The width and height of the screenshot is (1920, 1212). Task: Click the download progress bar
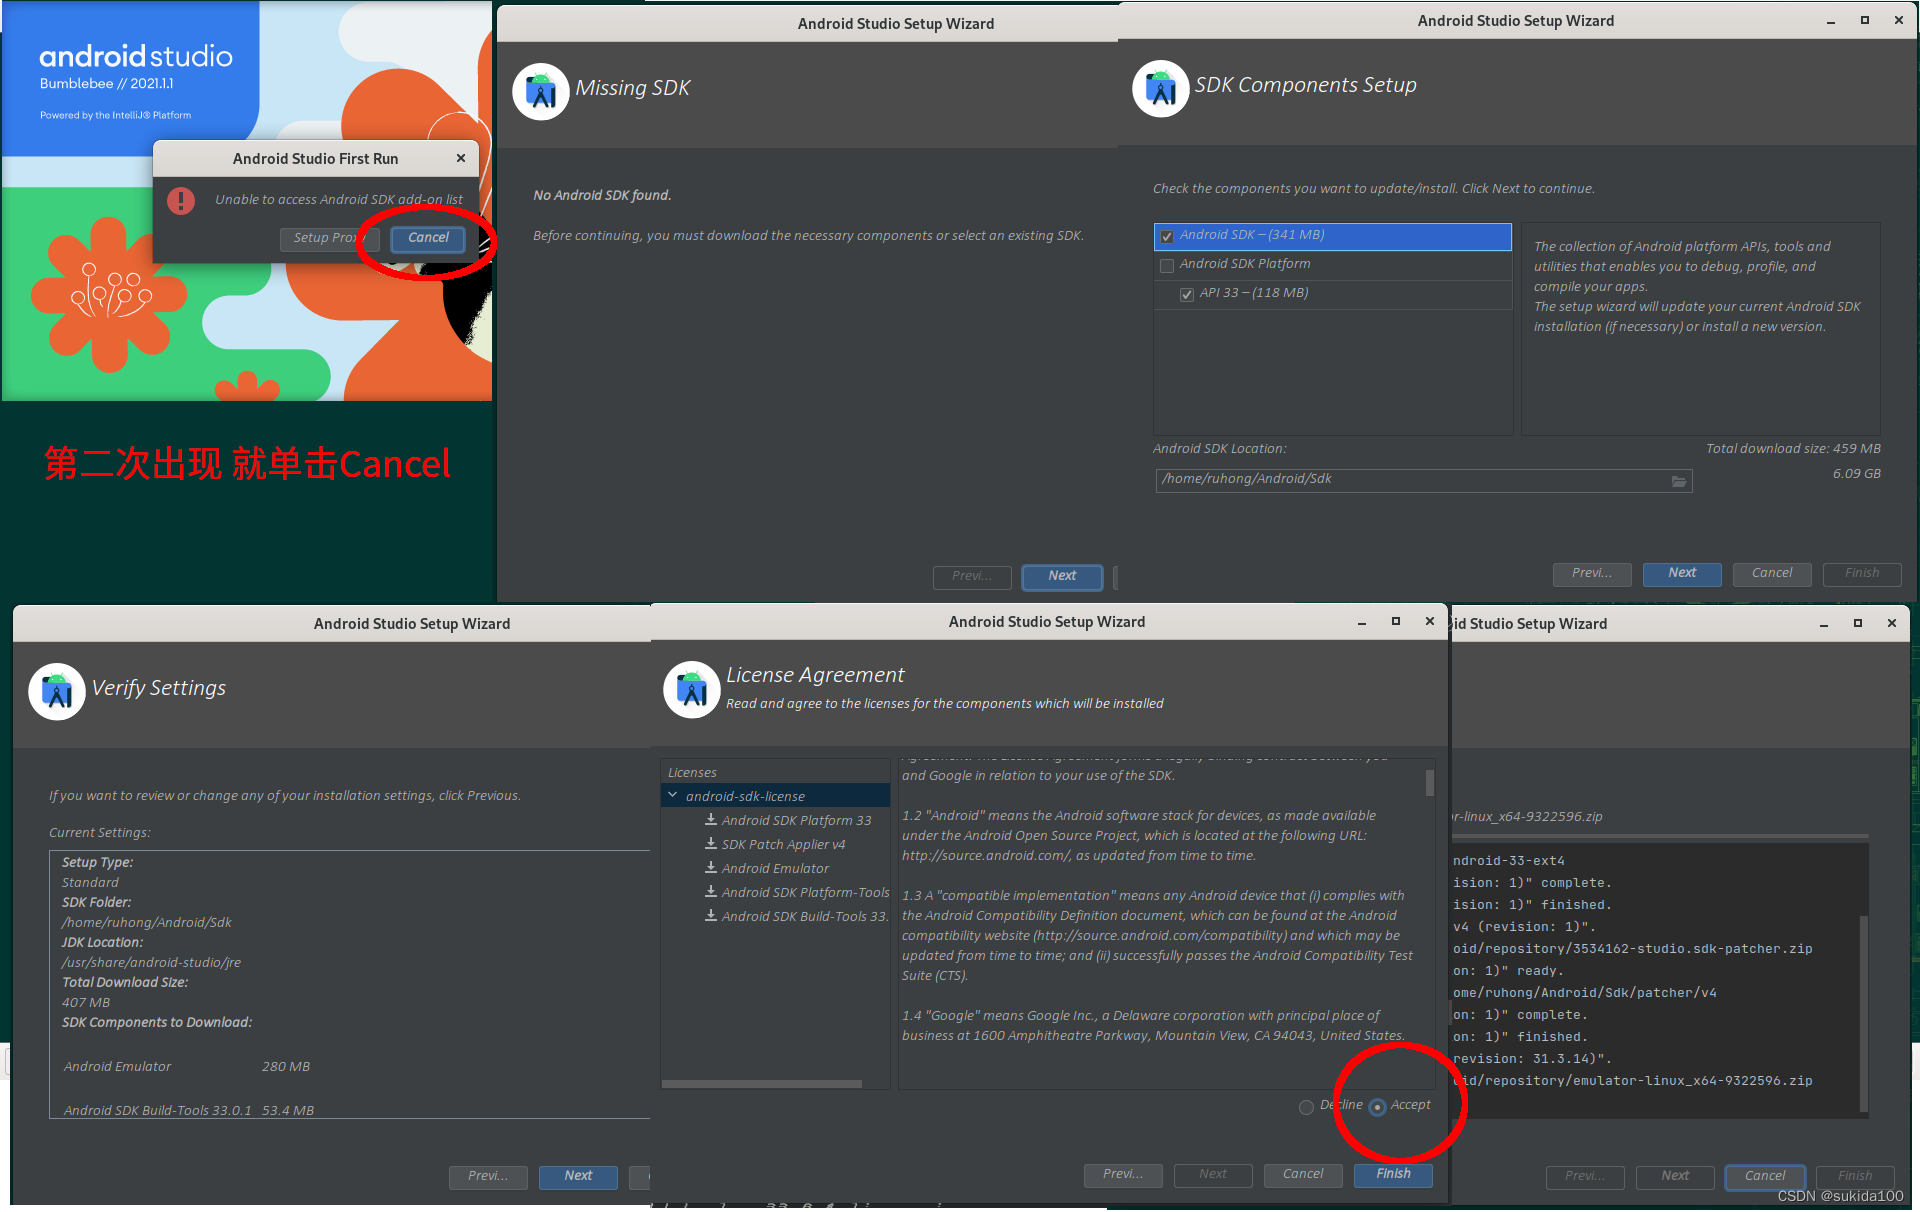[x=1659, y=835]
